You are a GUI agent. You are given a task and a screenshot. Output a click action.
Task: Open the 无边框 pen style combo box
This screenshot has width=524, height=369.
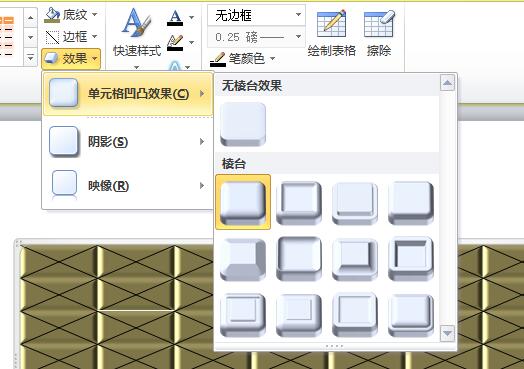(x=256, y=15)
